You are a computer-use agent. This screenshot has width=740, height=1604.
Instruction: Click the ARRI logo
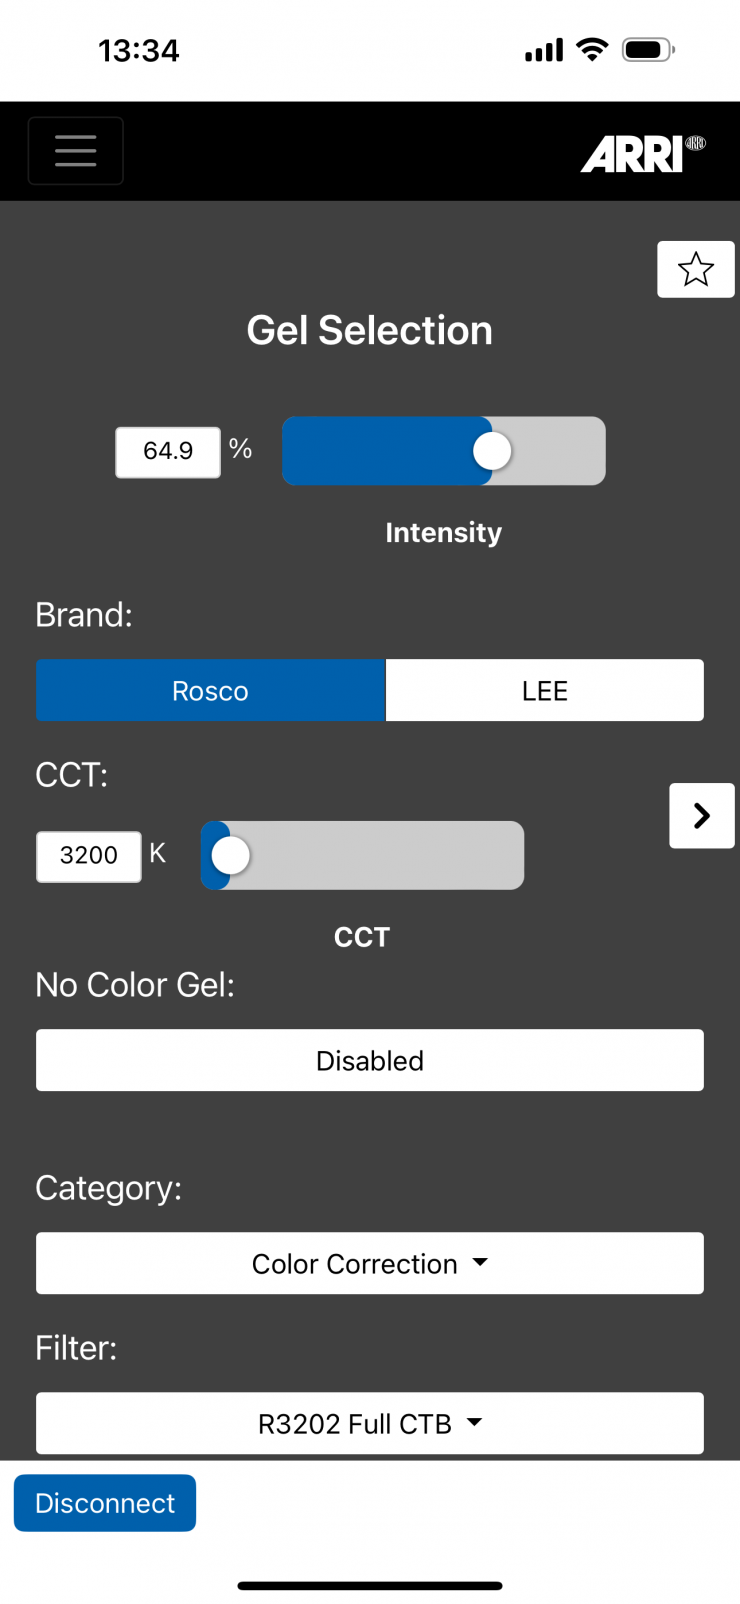tap(642, 154)
